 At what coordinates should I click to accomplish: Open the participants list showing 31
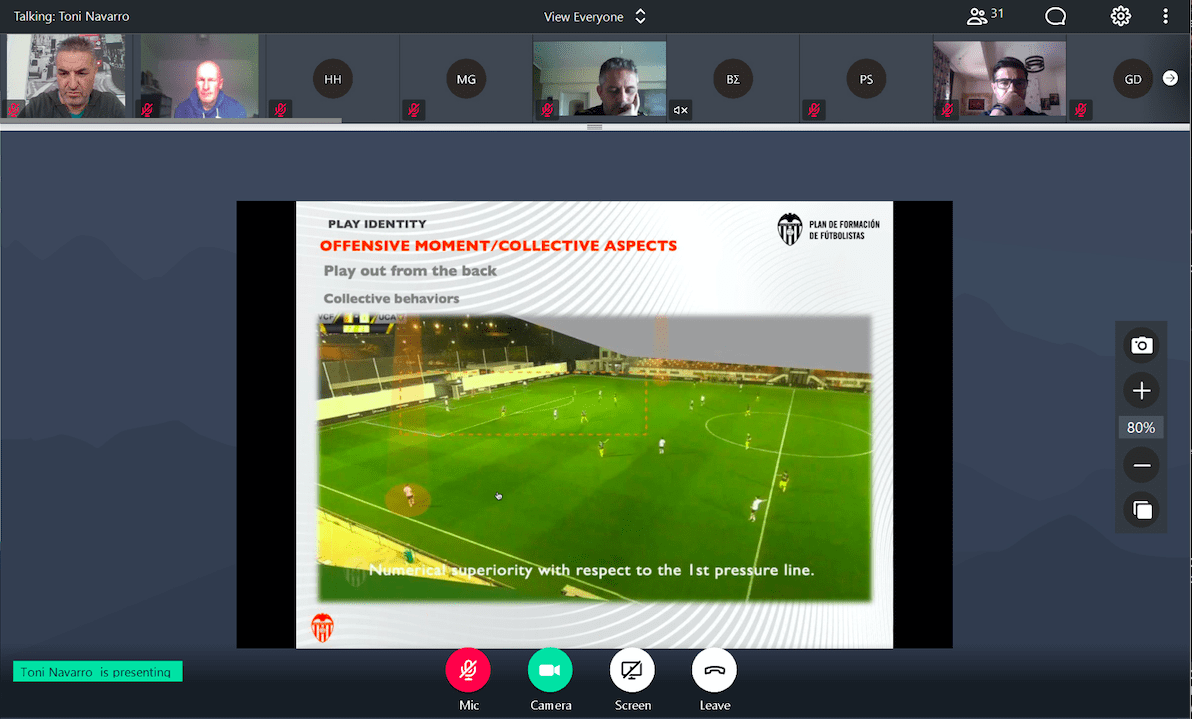[x=984, y=15]
